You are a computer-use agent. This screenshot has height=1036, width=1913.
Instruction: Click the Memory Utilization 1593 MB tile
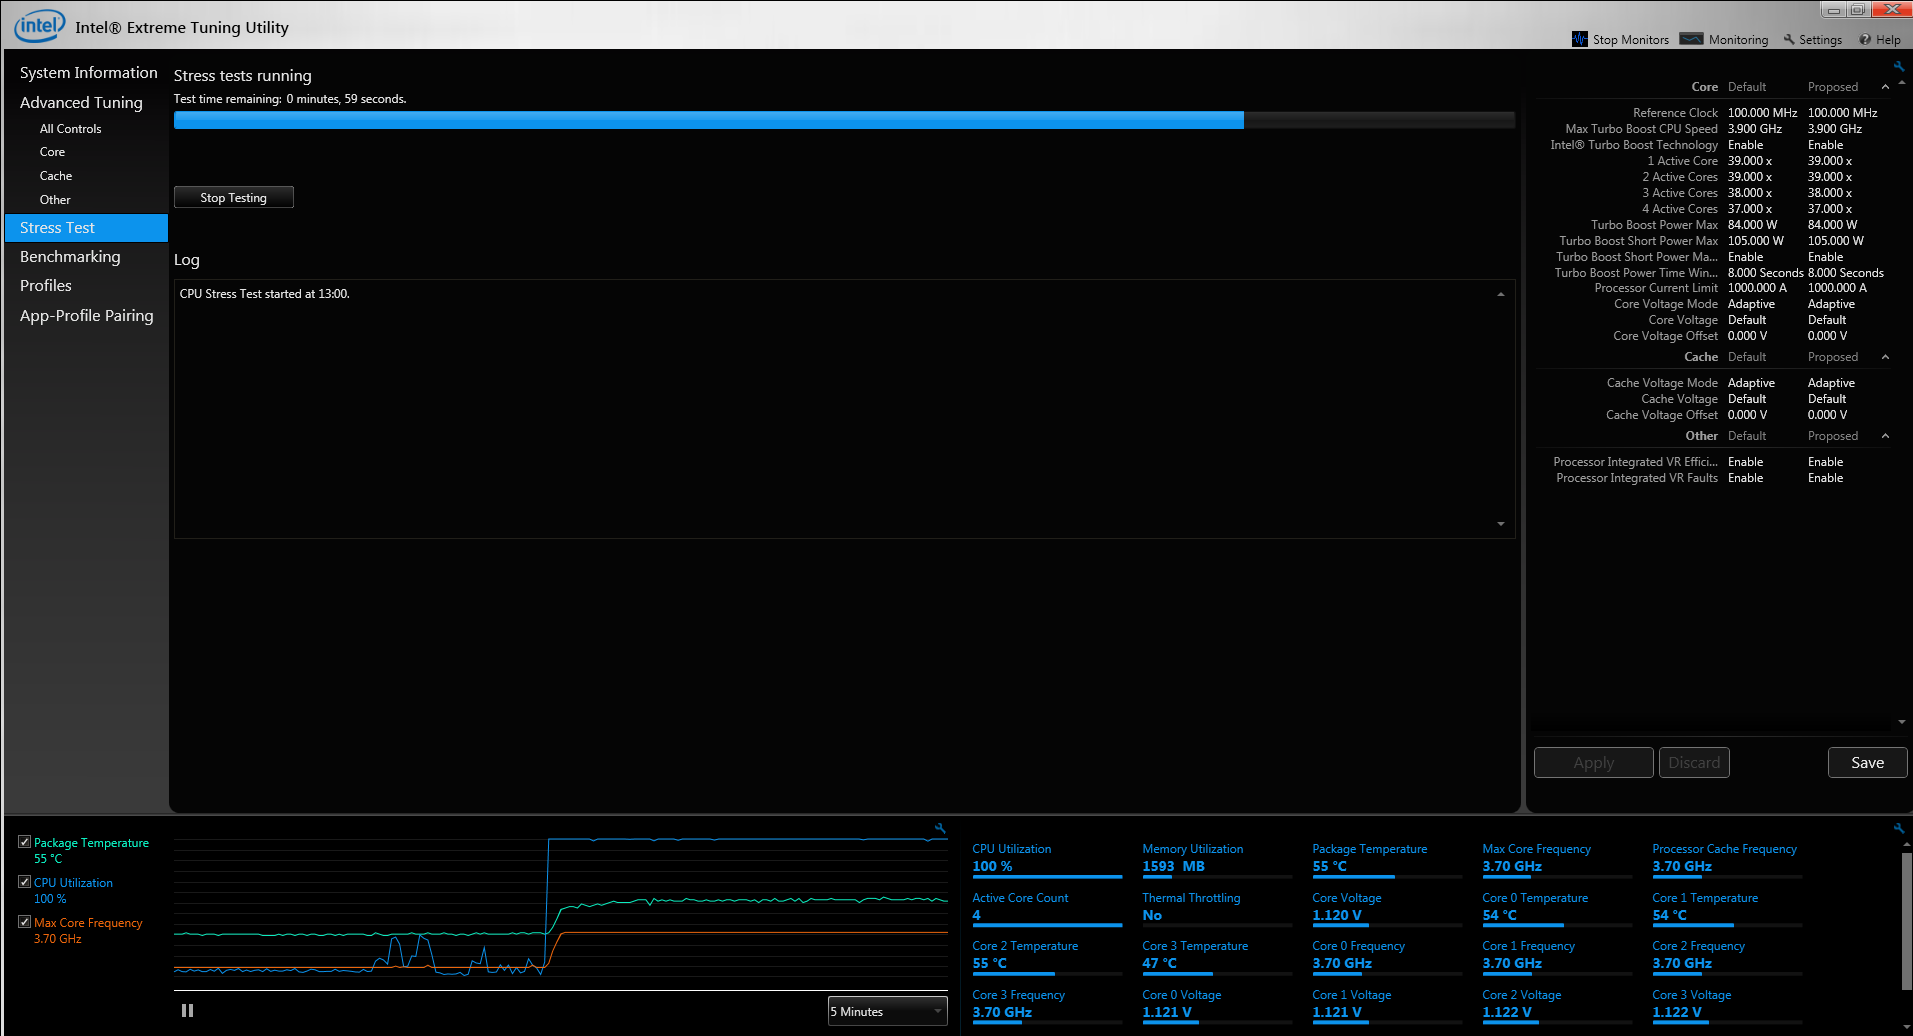pos(1217,859)
